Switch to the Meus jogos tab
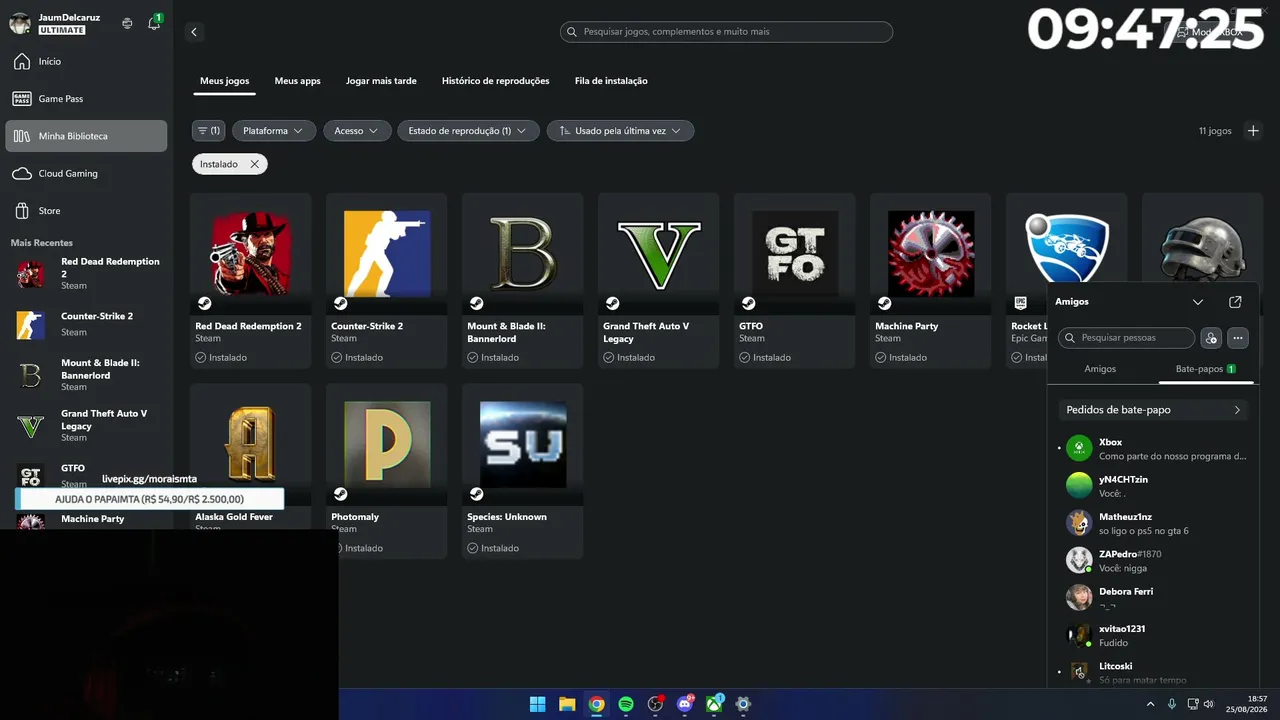Image resolution: width=1280 pixels, height=720 pixels. 225,81
